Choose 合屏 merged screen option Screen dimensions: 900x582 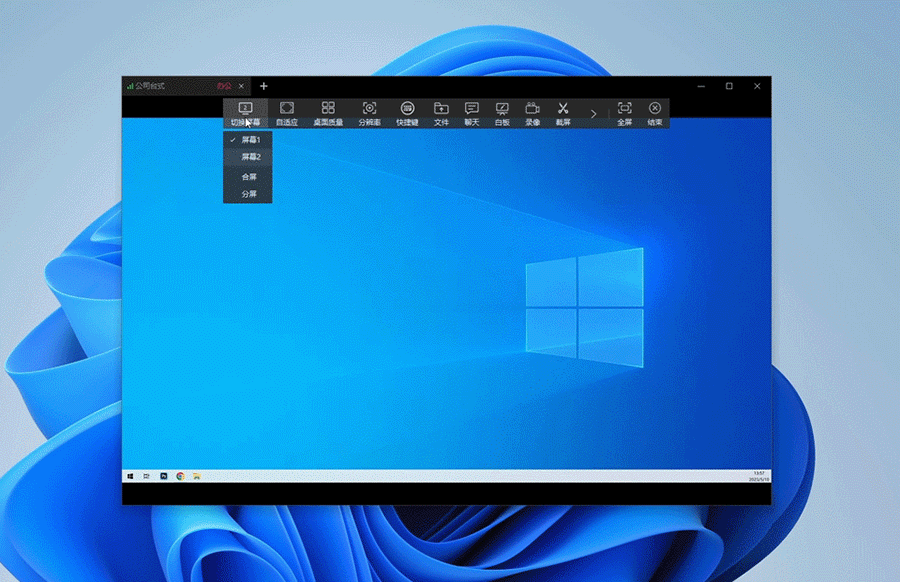click(247, 177)
